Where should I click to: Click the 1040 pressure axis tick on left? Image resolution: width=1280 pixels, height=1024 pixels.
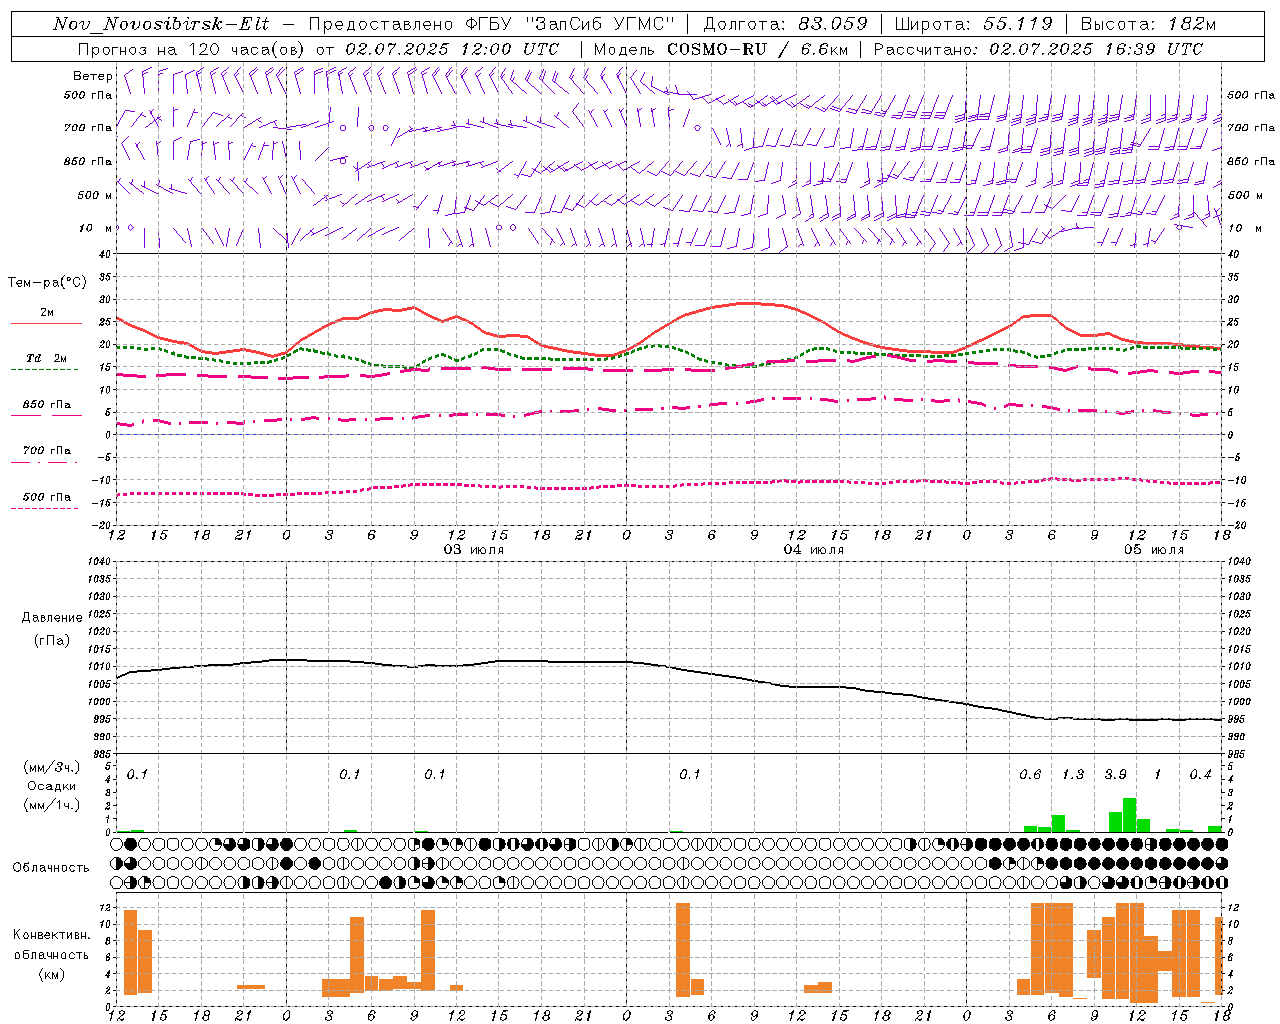pyautogui.click(x=98, y=561)
